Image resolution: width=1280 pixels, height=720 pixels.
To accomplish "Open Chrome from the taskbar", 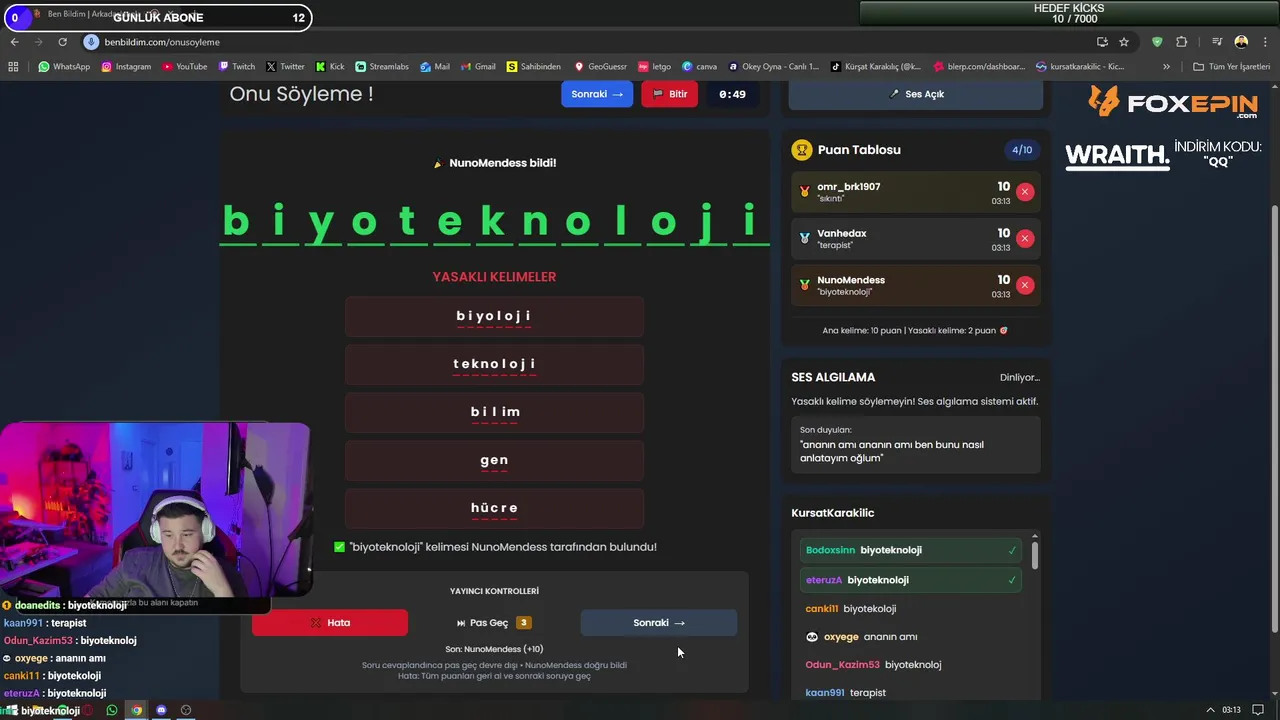I will pyautogui.click(x=137, y=710).
